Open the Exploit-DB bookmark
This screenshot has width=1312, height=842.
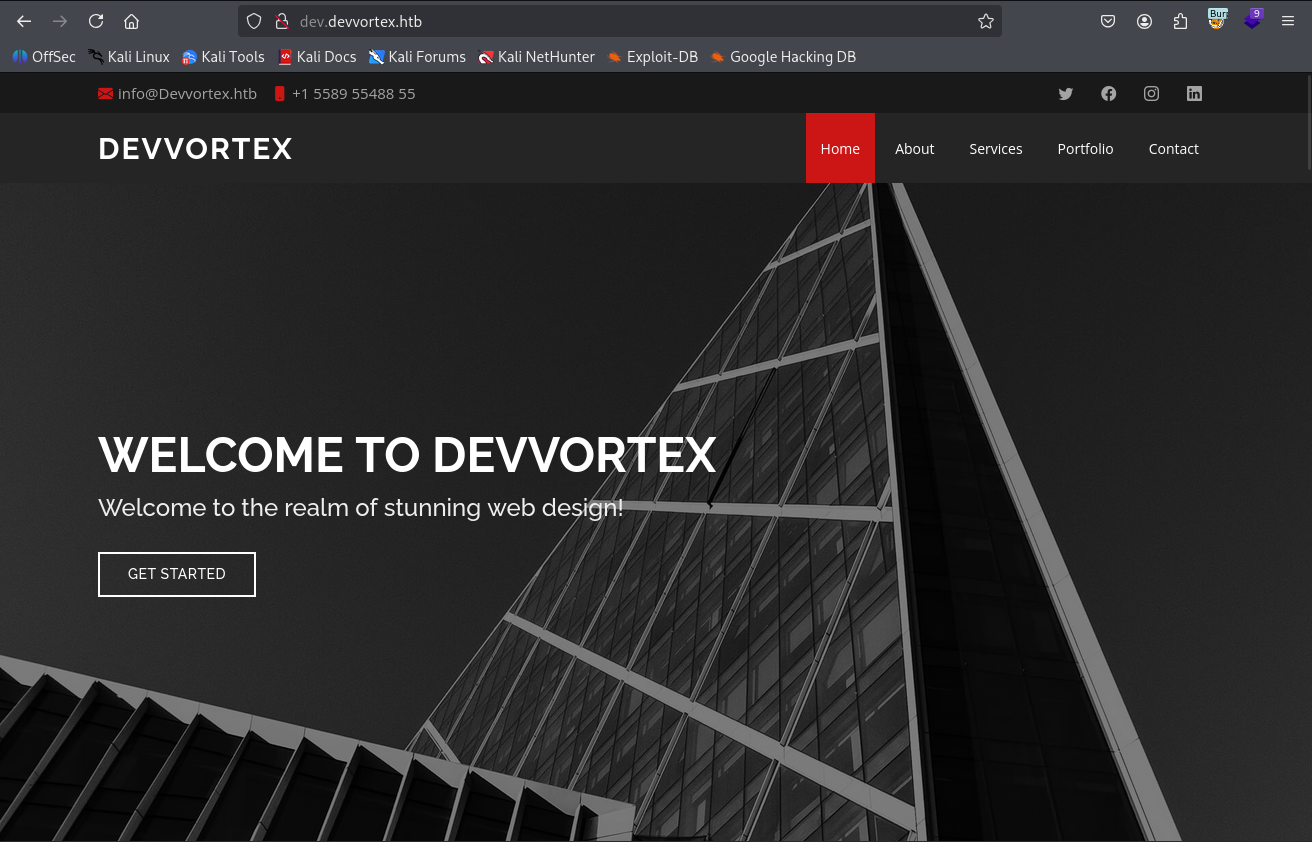pyautogui.click(x=652, y=57)
